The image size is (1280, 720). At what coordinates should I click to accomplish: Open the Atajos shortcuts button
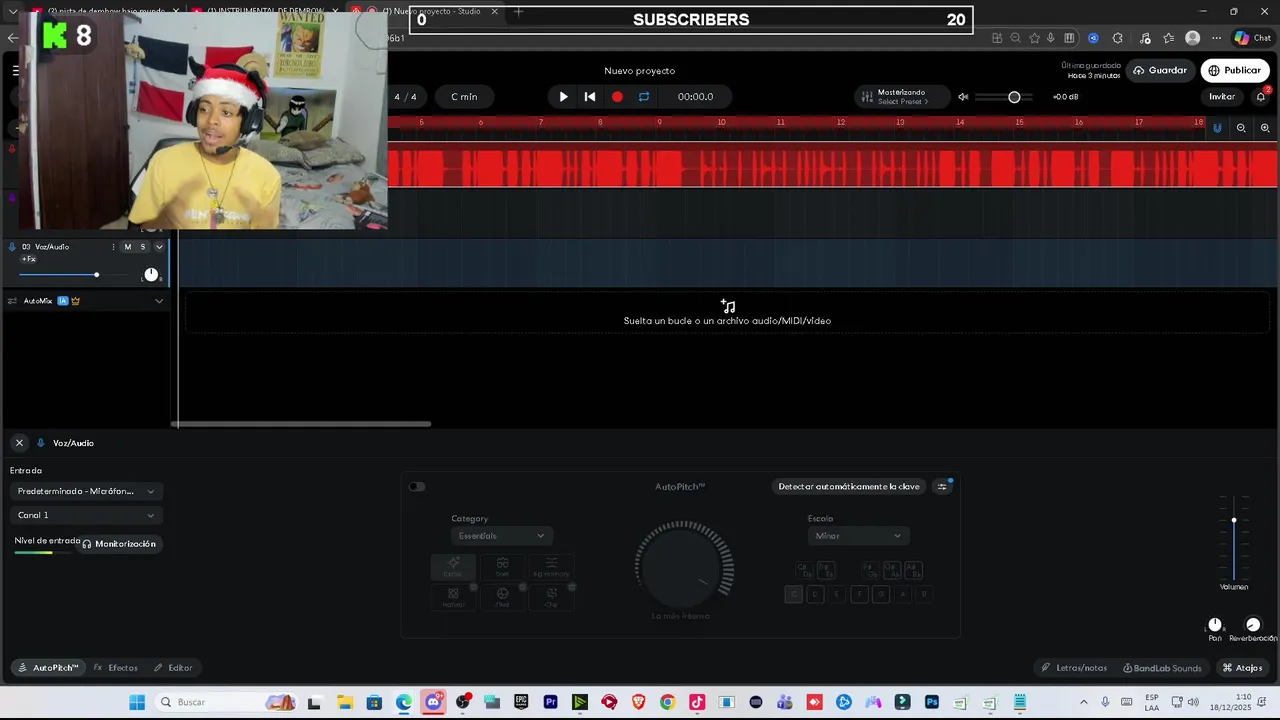pos(1242,668)
